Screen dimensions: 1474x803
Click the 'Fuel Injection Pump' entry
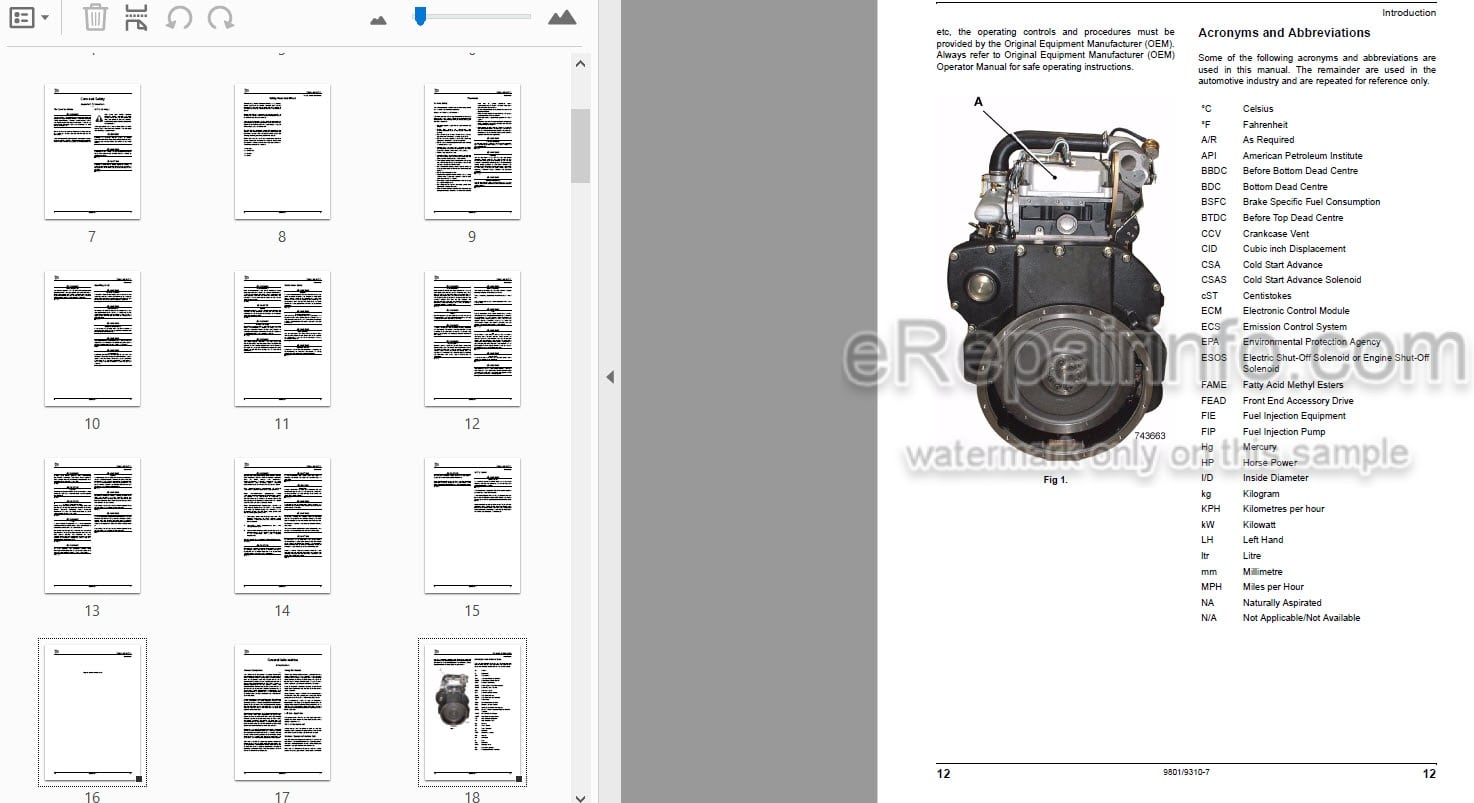click(x=1284, y=432)
